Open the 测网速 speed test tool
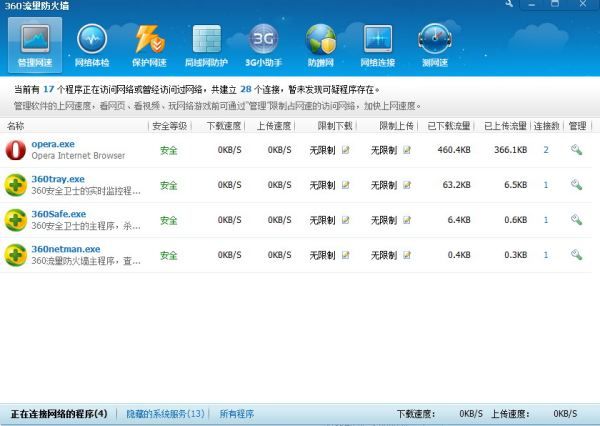Image resolution: width=600 pixels, height=426 pixels. point(435,45)
